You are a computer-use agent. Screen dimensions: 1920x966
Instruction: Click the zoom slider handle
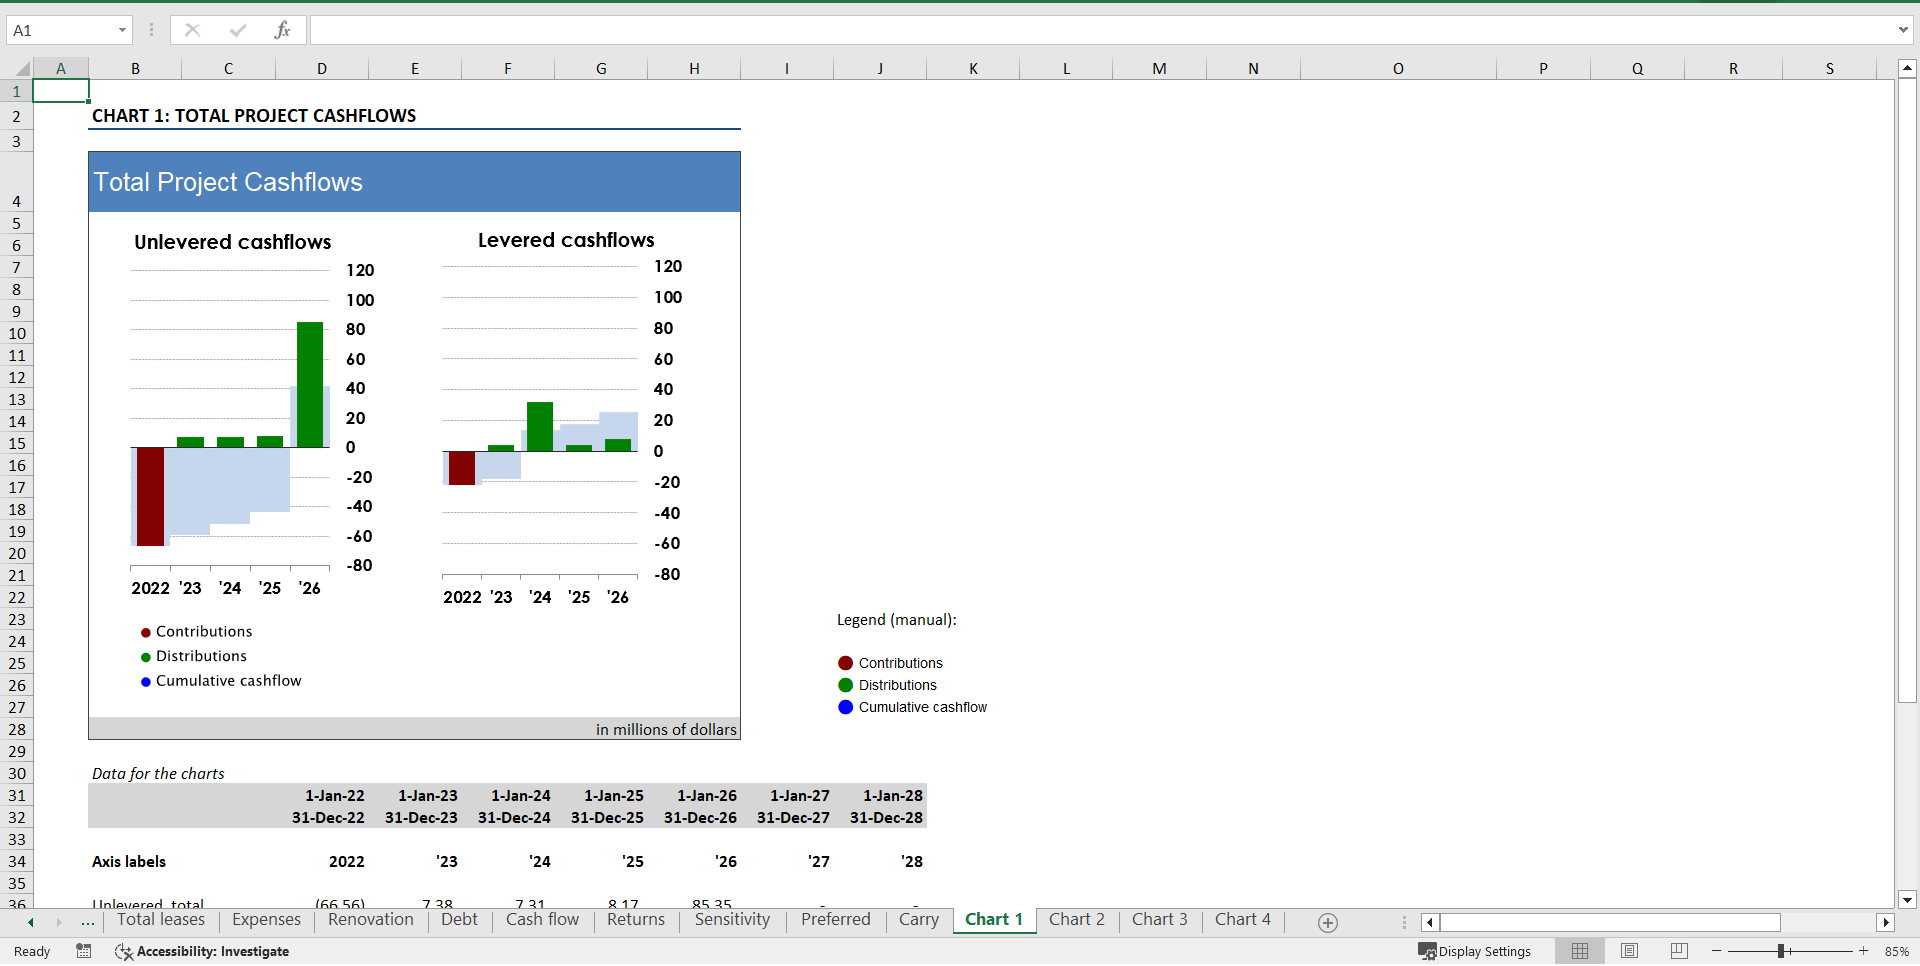(1781, 951)
